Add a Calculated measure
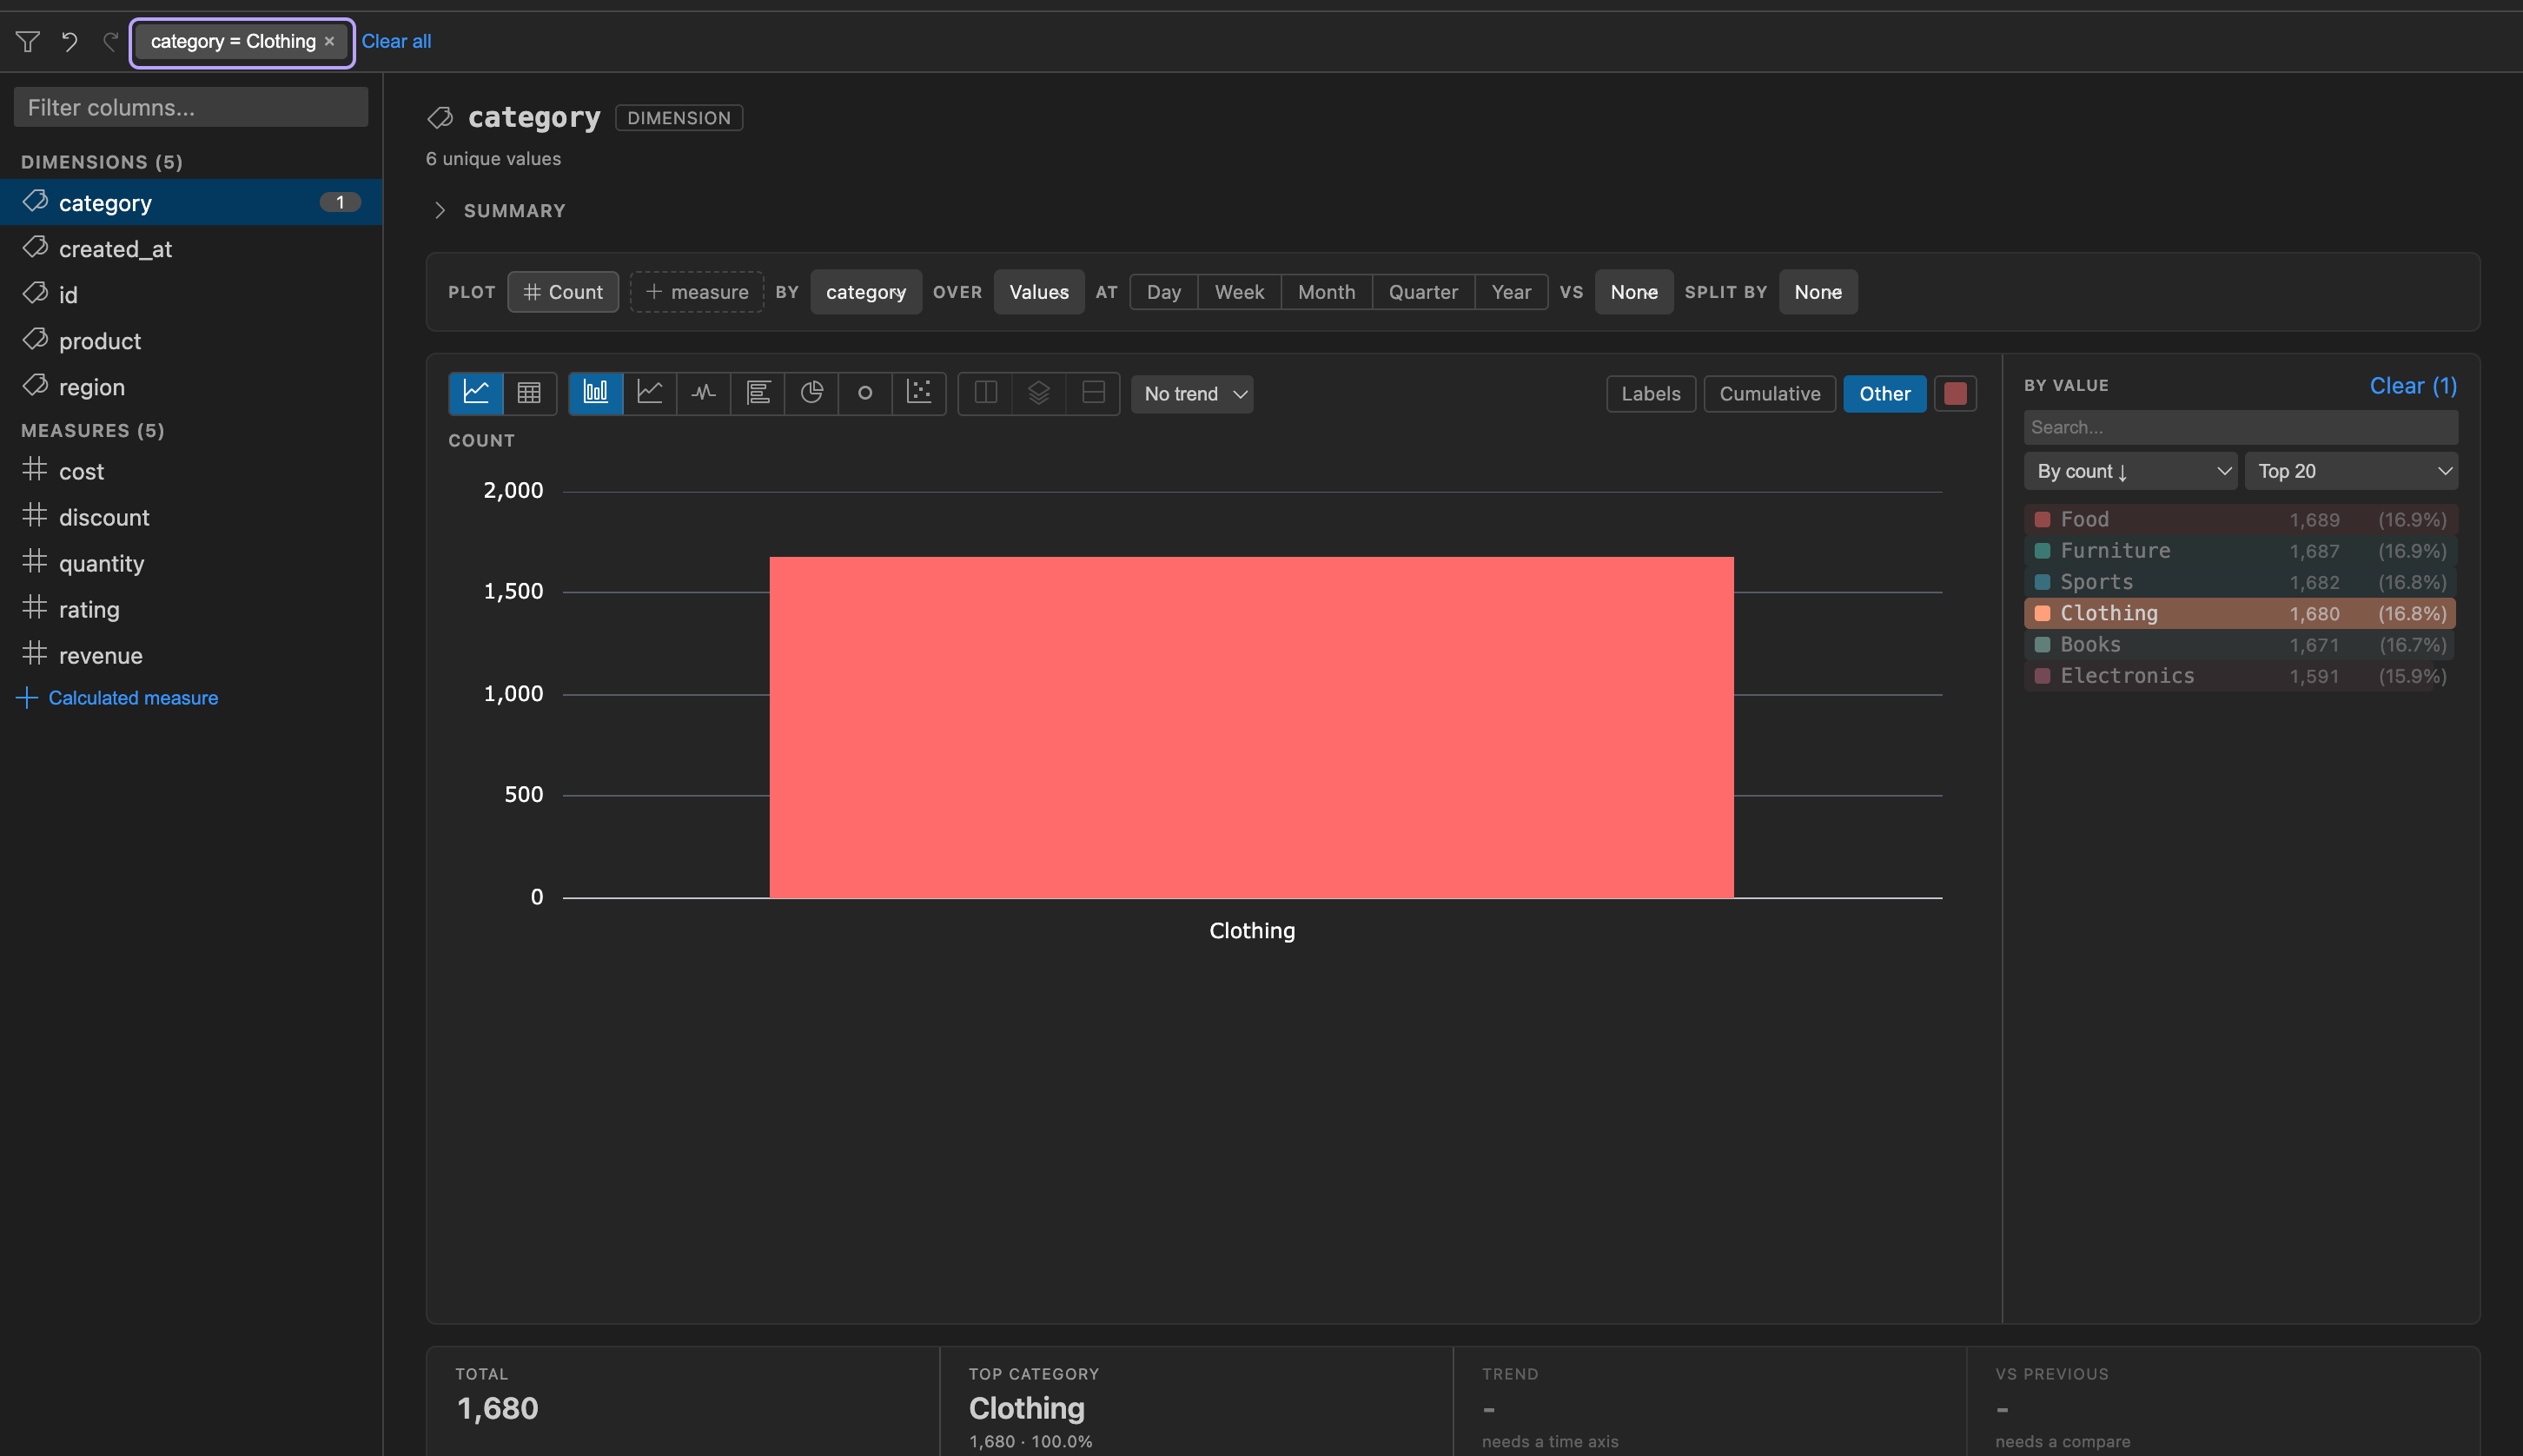Image resolution: width=2523 pixels, height=1456 pixels. pyautogui.click(x=118, y=698)
